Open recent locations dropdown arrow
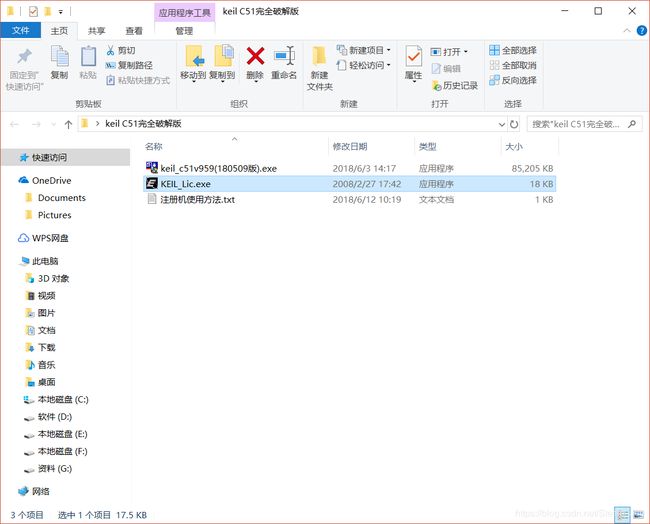Image resolution: width=650 pixels, height=524 pixels. pyautogui.click(x=53, y=124)
